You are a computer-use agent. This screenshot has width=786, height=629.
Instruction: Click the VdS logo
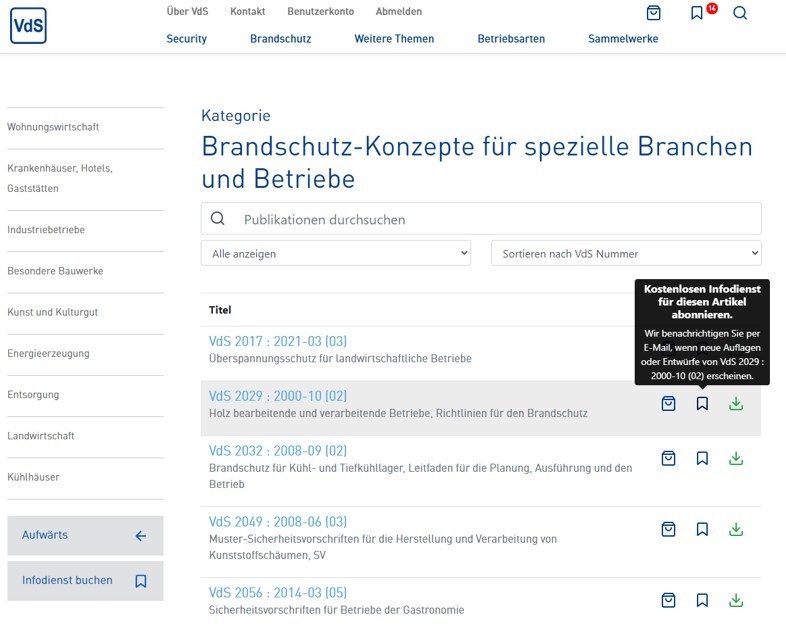28,25
